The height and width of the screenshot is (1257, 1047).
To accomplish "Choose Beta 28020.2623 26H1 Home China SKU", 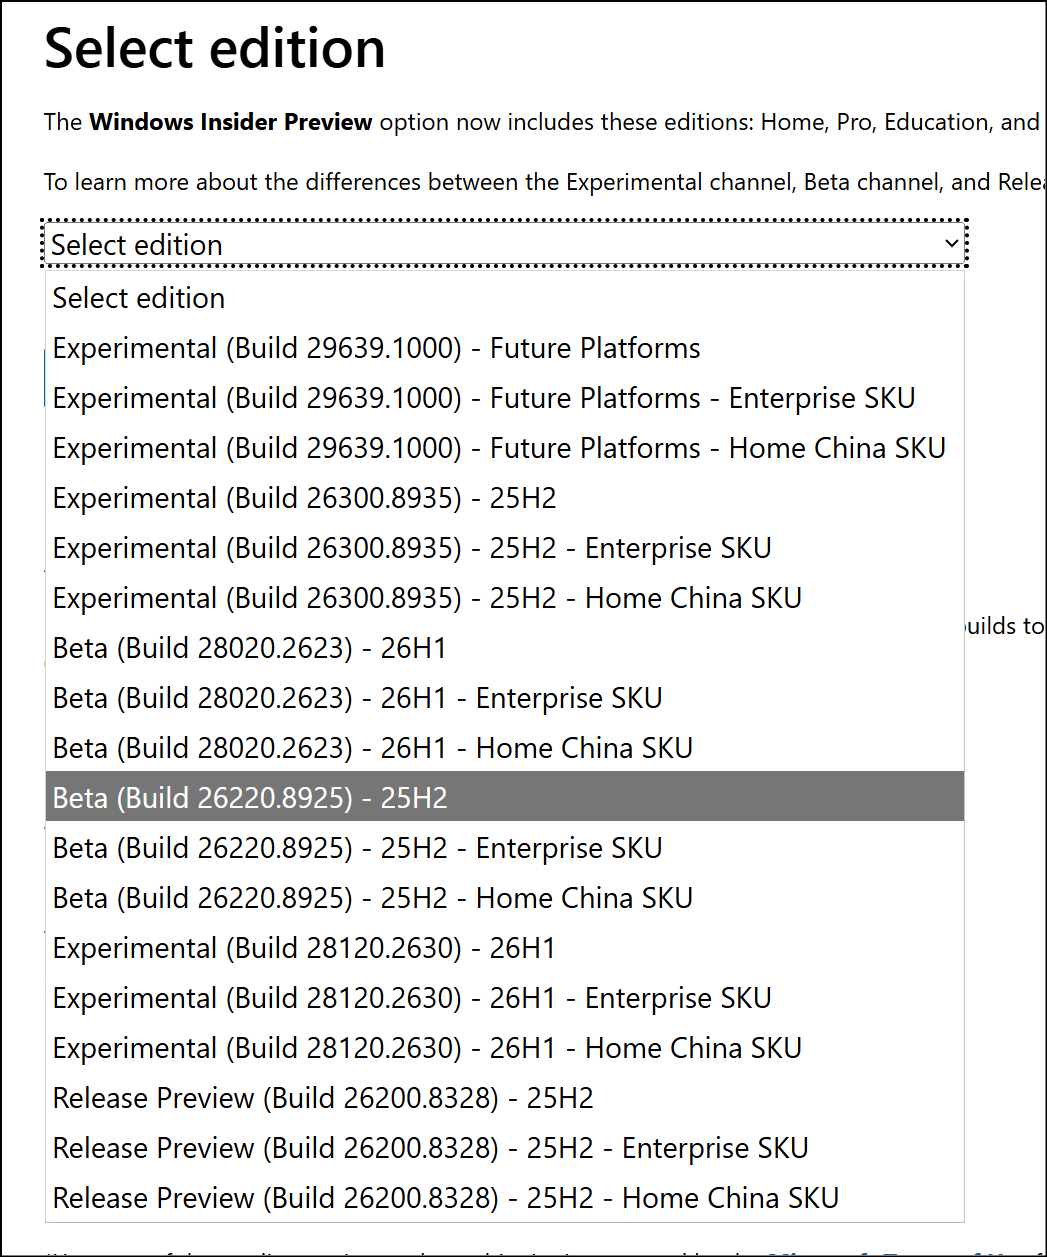I will click(505, 748).
